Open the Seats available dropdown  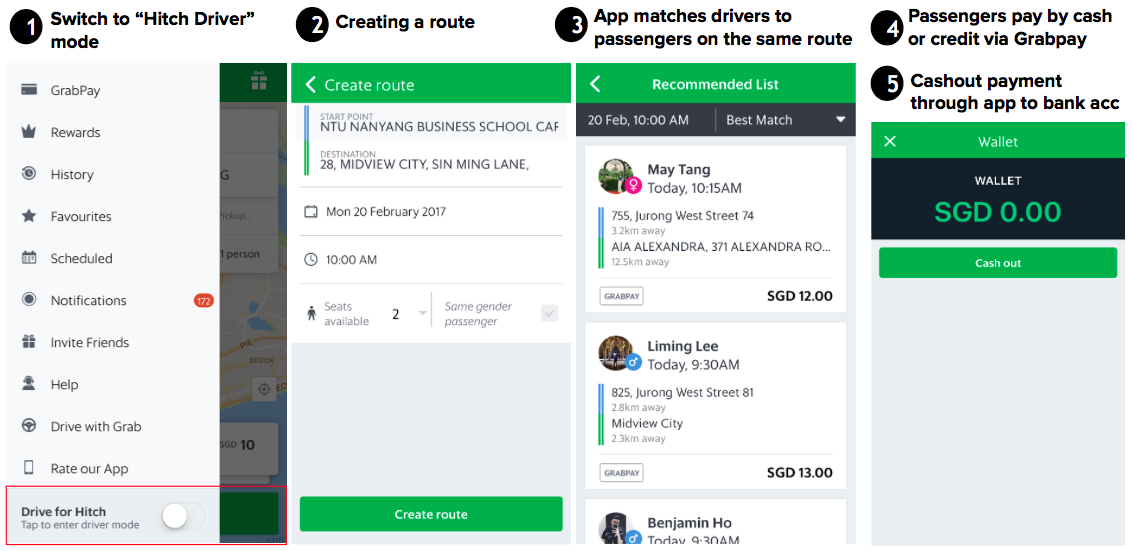[408, 314]
